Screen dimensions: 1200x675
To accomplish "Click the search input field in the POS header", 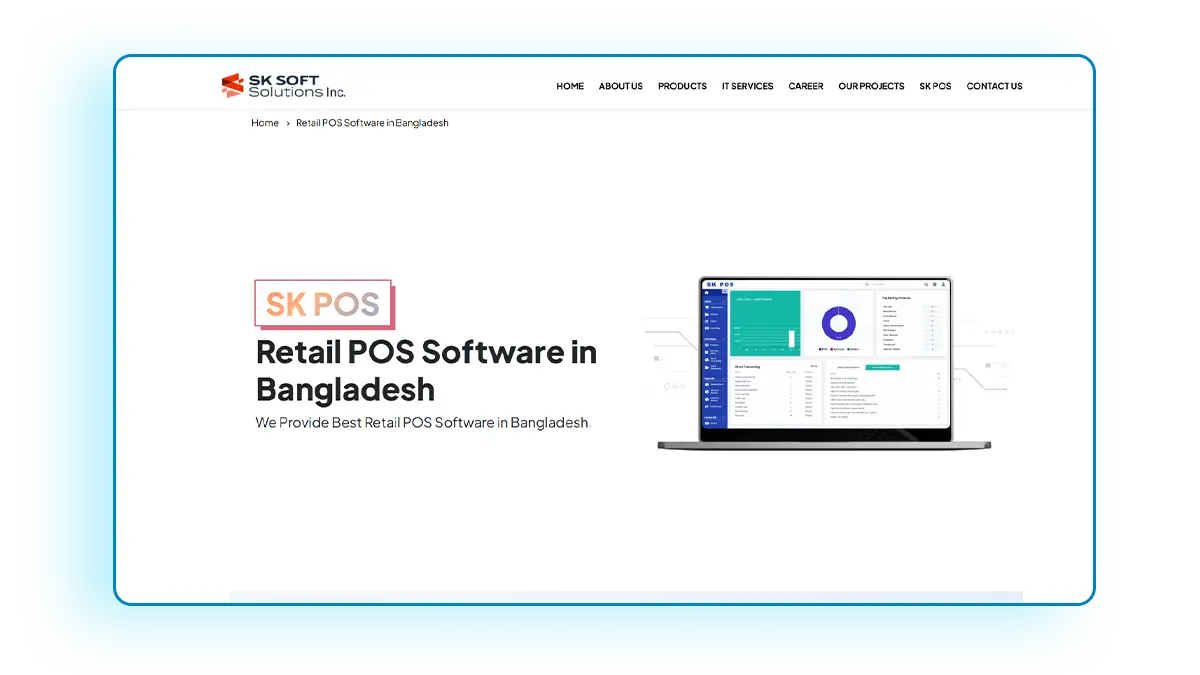I will point(880,284).
